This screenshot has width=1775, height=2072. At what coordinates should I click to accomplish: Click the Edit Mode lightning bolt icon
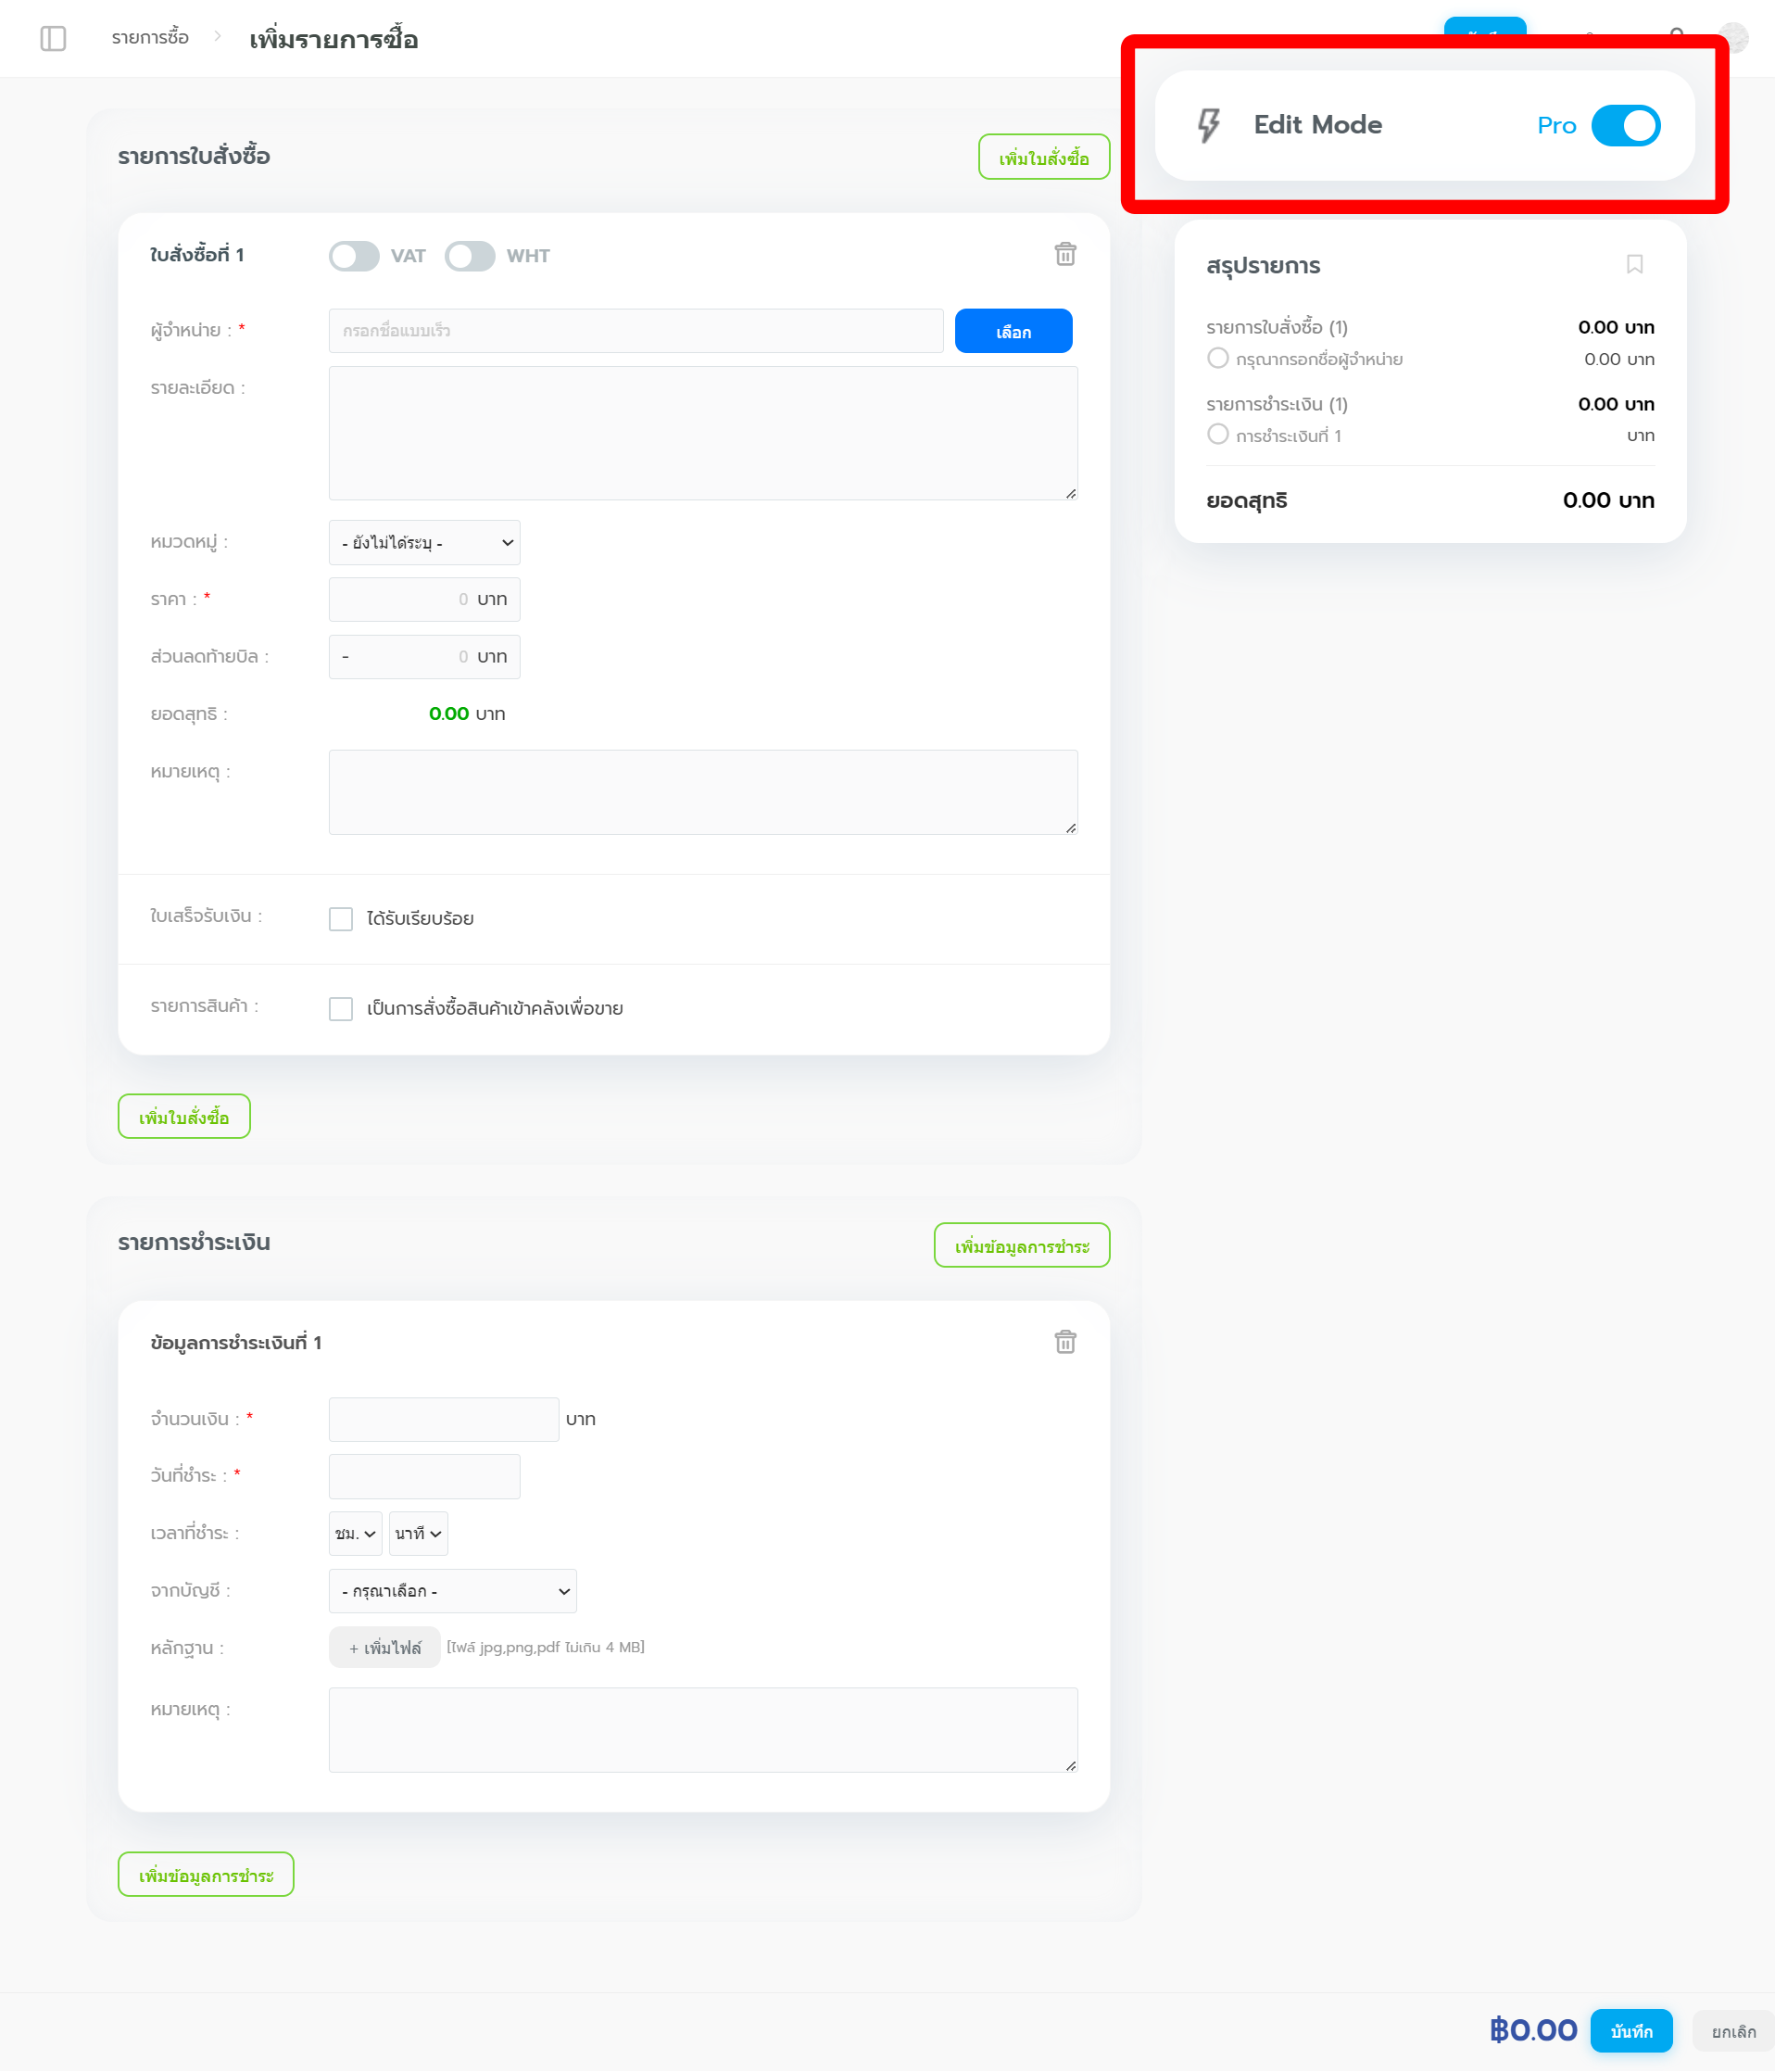(x=1208, y=125)
